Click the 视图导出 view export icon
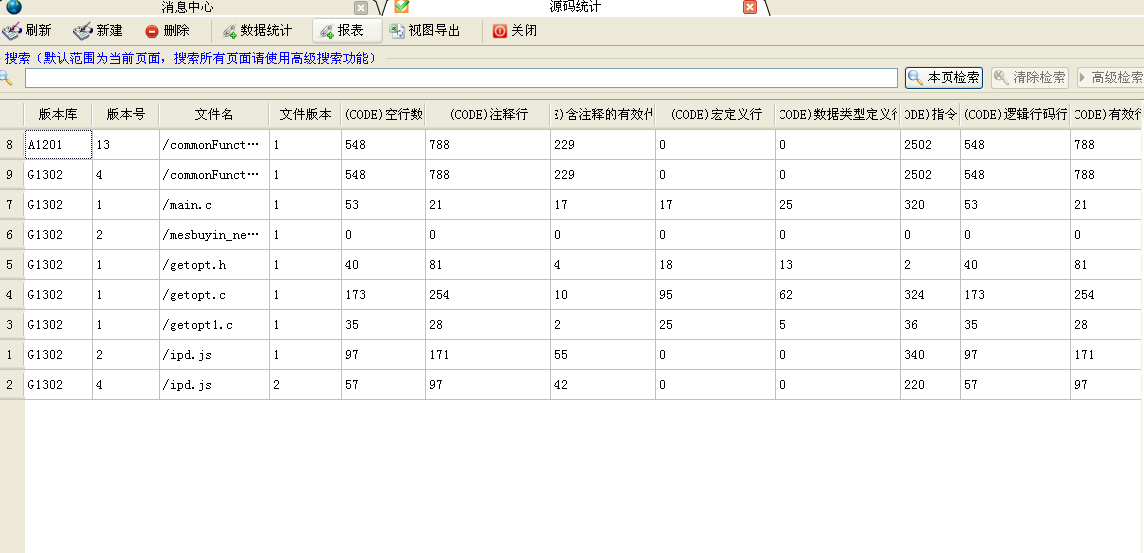The width and height of the screenshot is (1144, 553). point(397,31)
